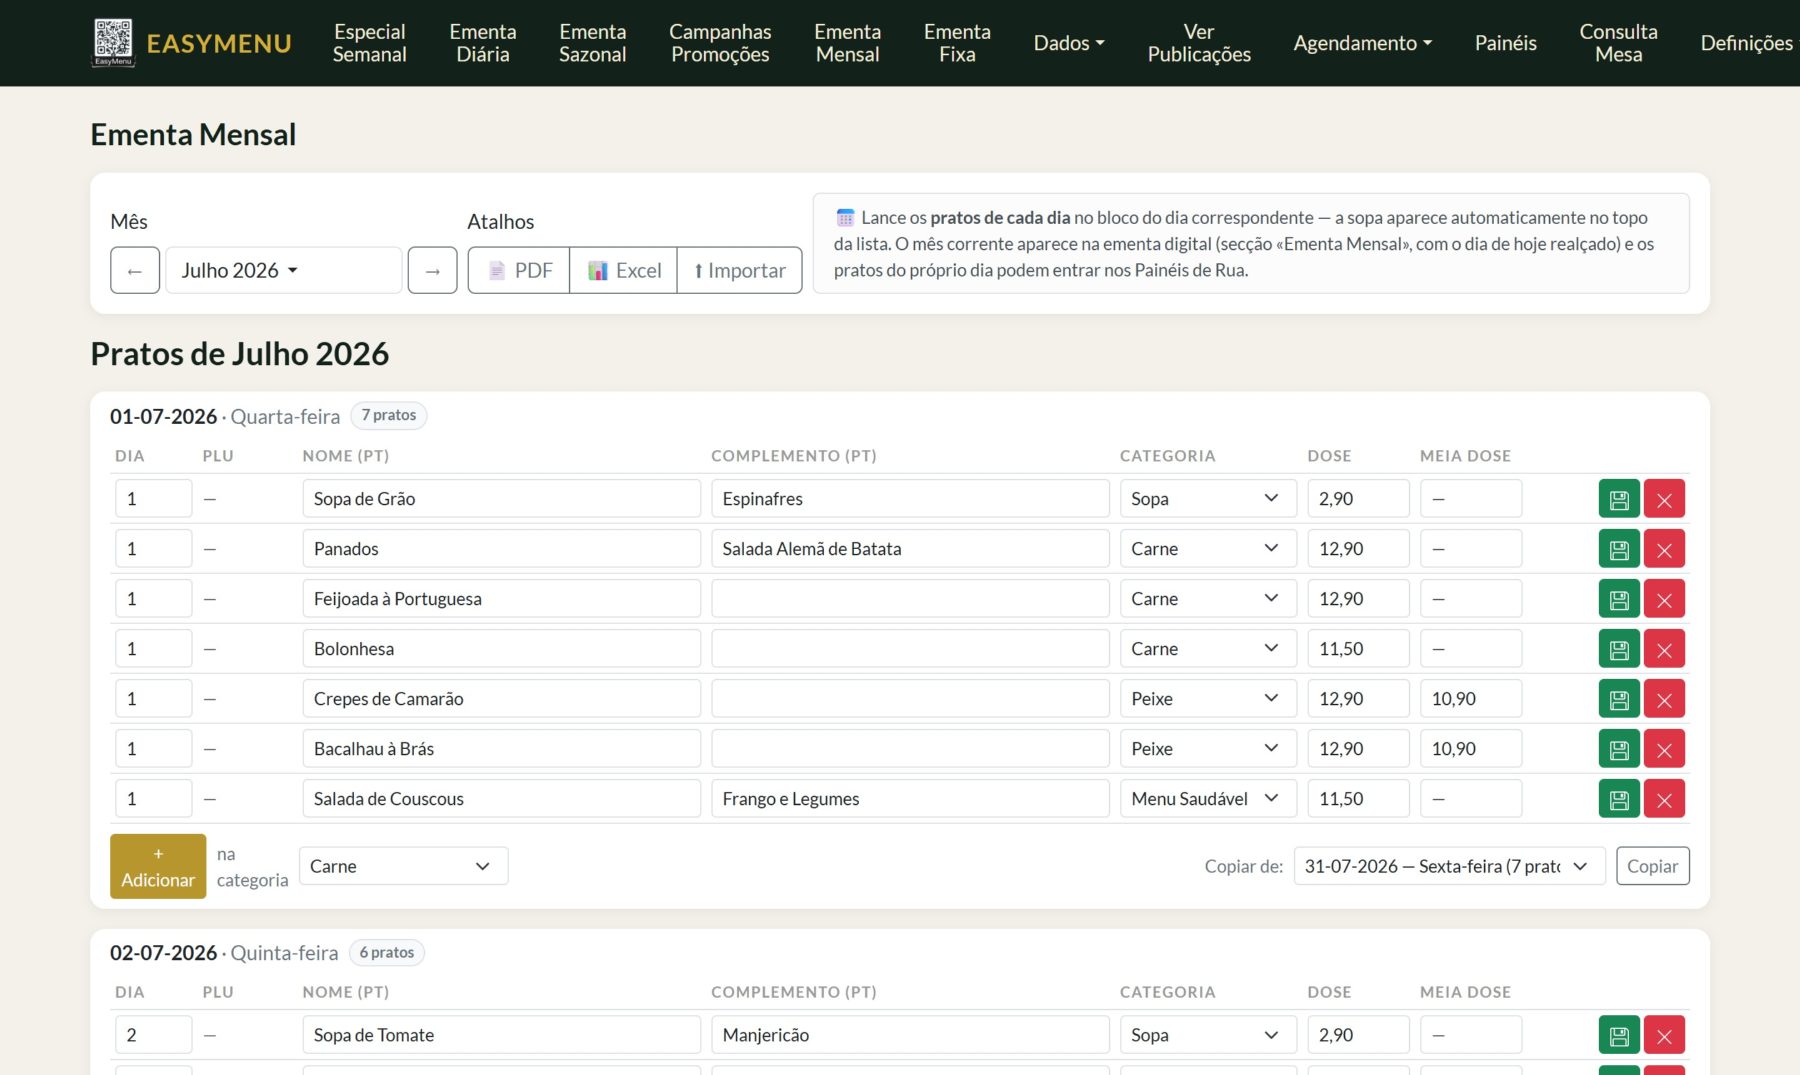Image resolution: width=1800 pixels, height=1075 pixels.
Task: Delete the Feijoada à Portuguesa row
Action: pos(1664,599)
